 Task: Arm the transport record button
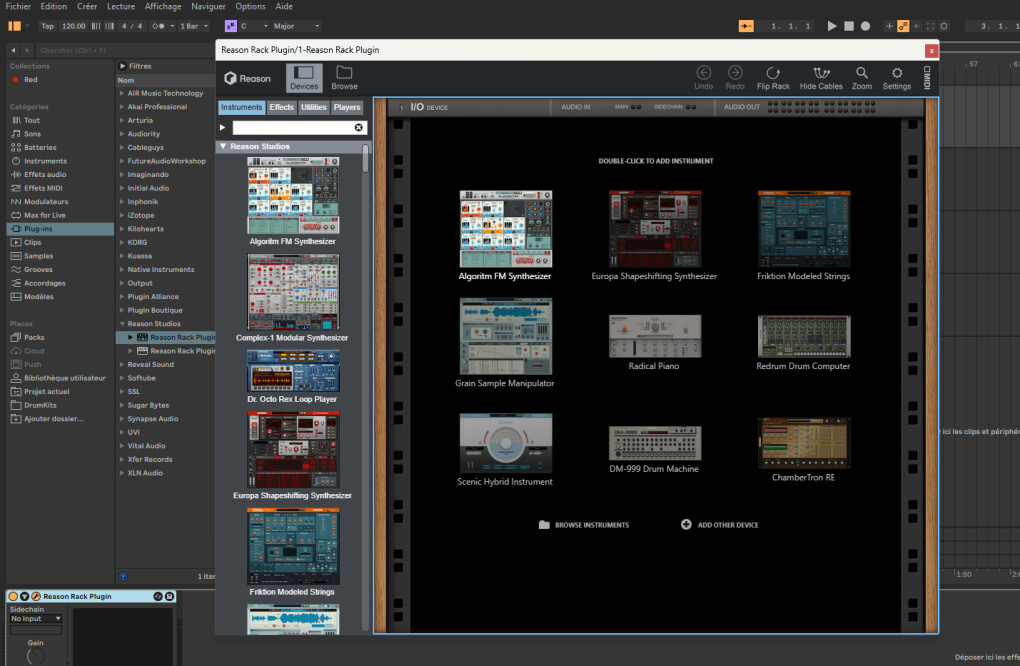coord(865,26)
